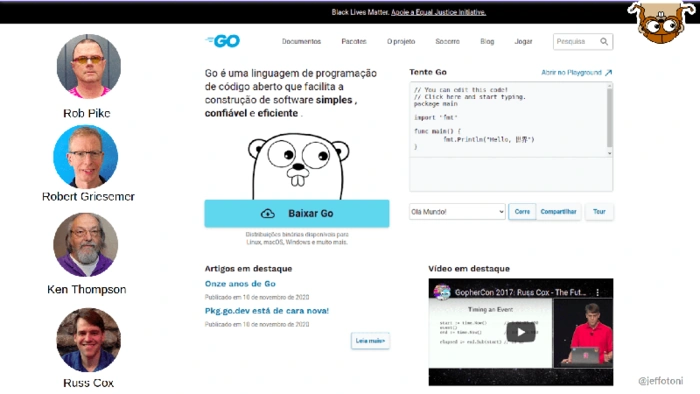Click the Distribuições binárias disponíveis text
700x394 pixels.
click(x=297, y=238)
